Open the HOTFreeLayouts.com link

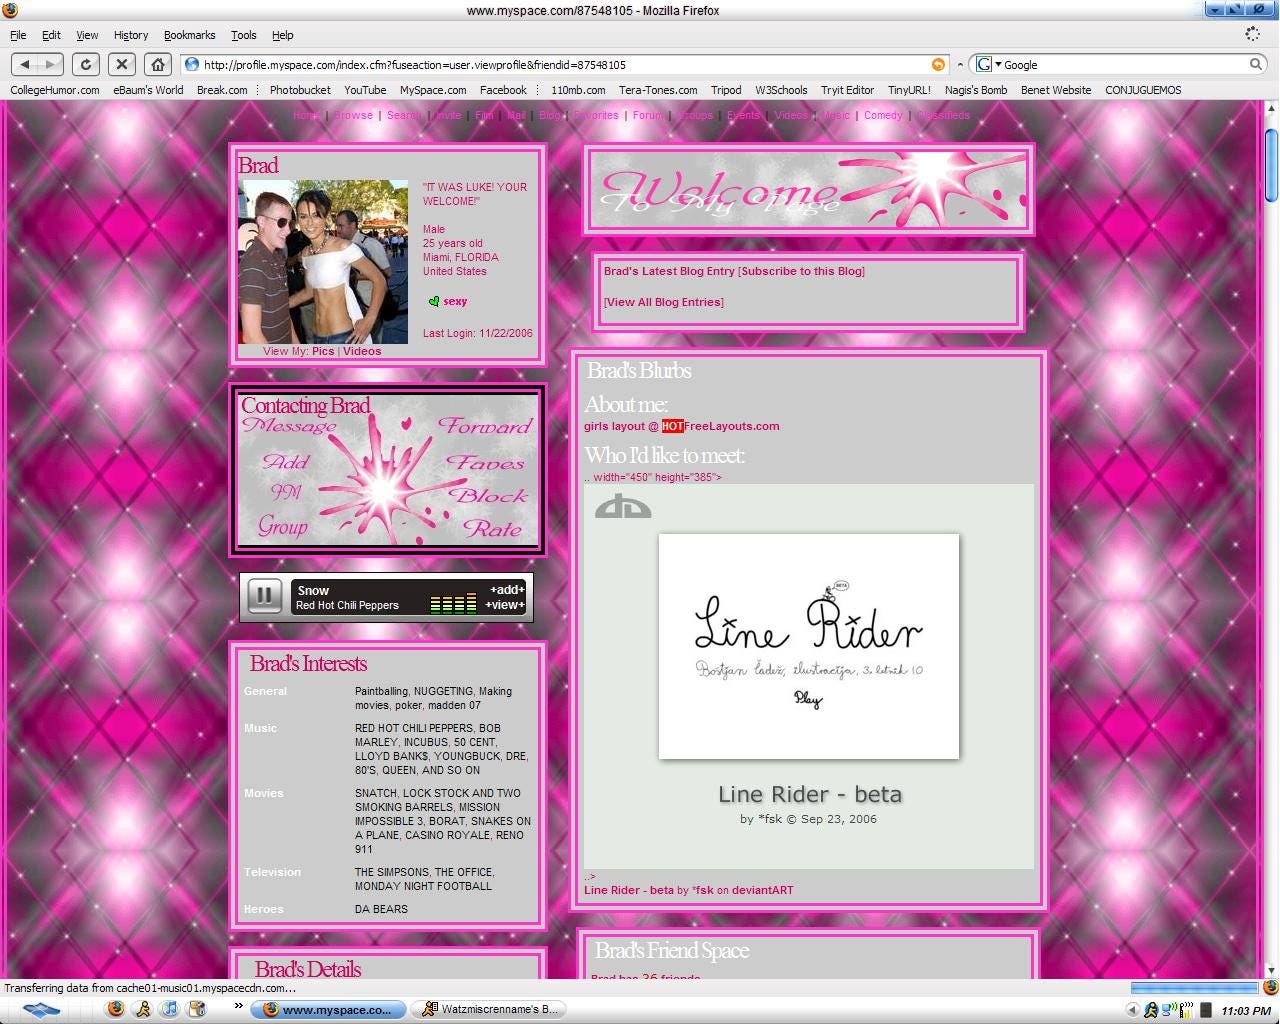coord(720,426)
